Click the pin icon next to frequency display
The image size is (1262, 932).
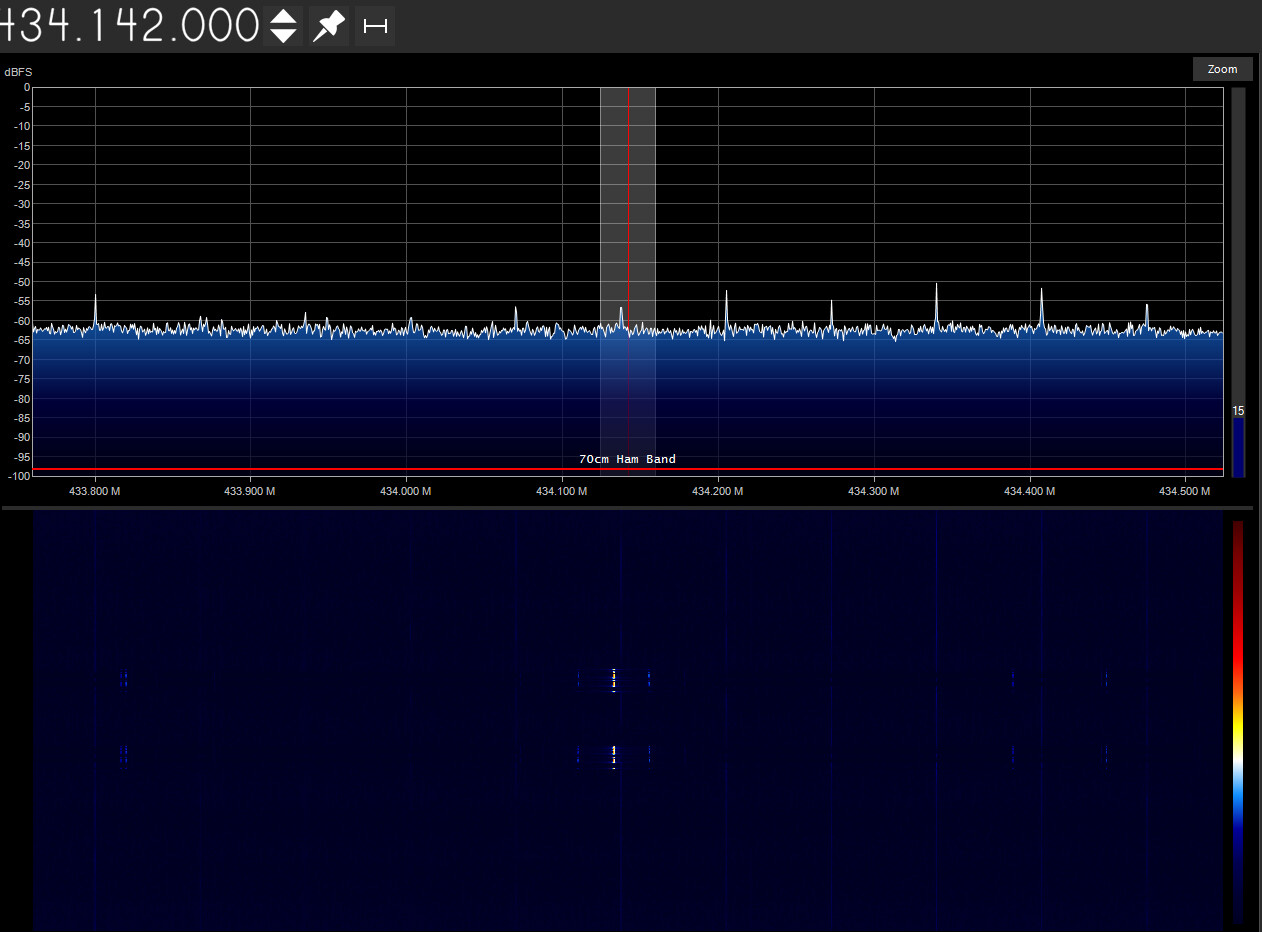tap(328, 26)
